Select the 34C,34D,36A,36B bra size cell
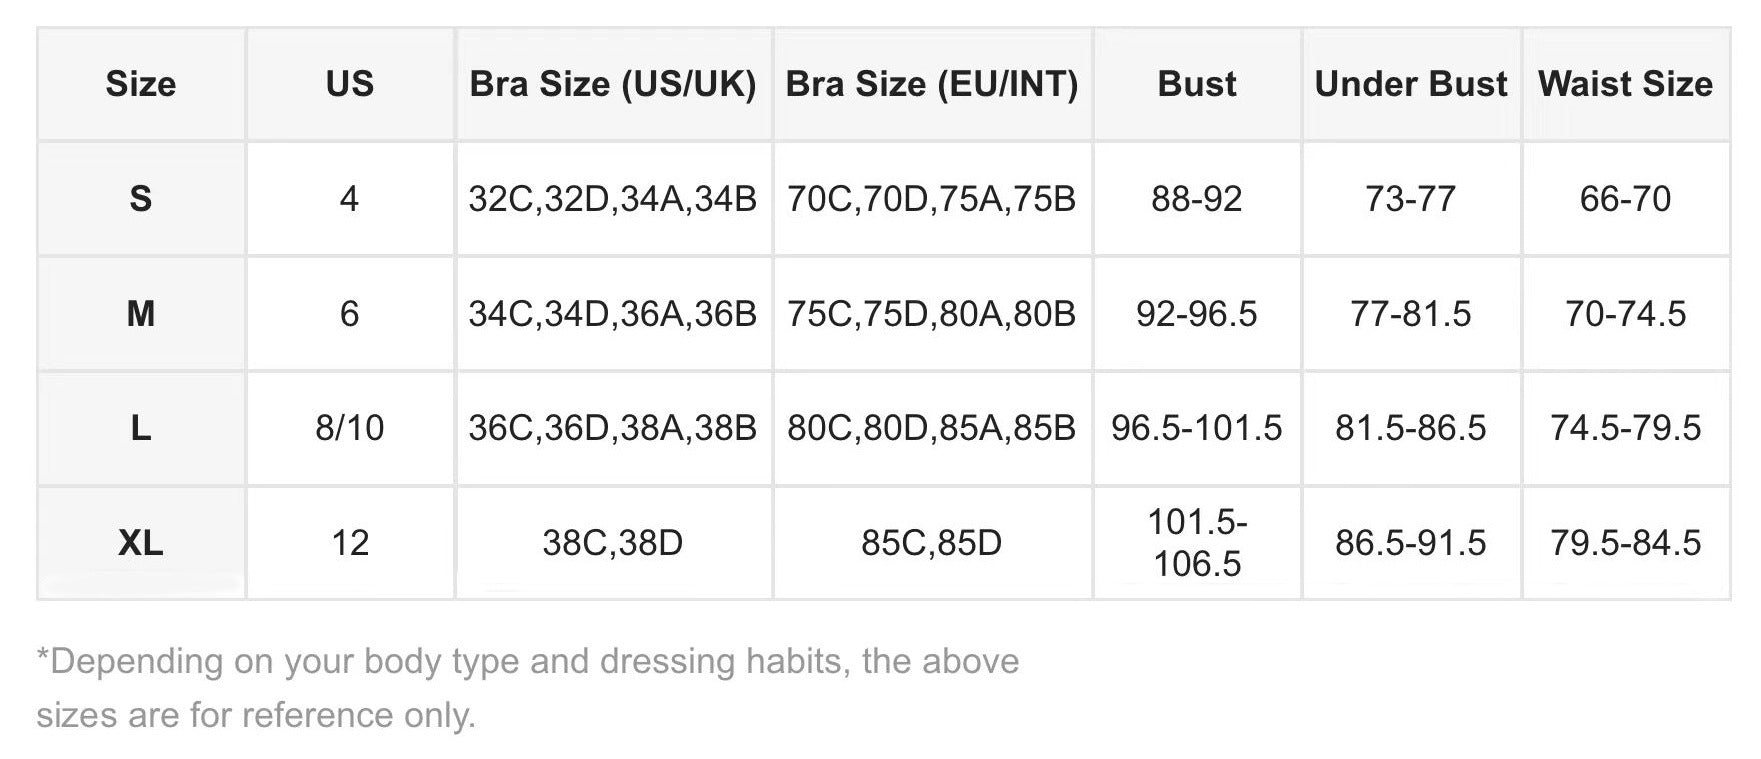This screenshot has height=759, width=1761. (613, 314)
